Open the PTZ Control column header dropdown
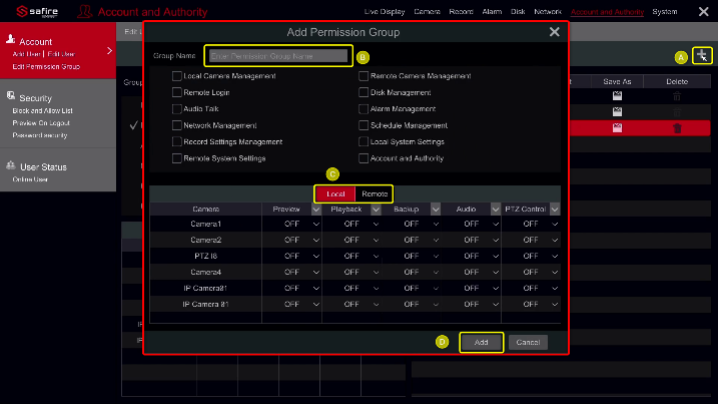718x404 pixels. pos(554,209)
